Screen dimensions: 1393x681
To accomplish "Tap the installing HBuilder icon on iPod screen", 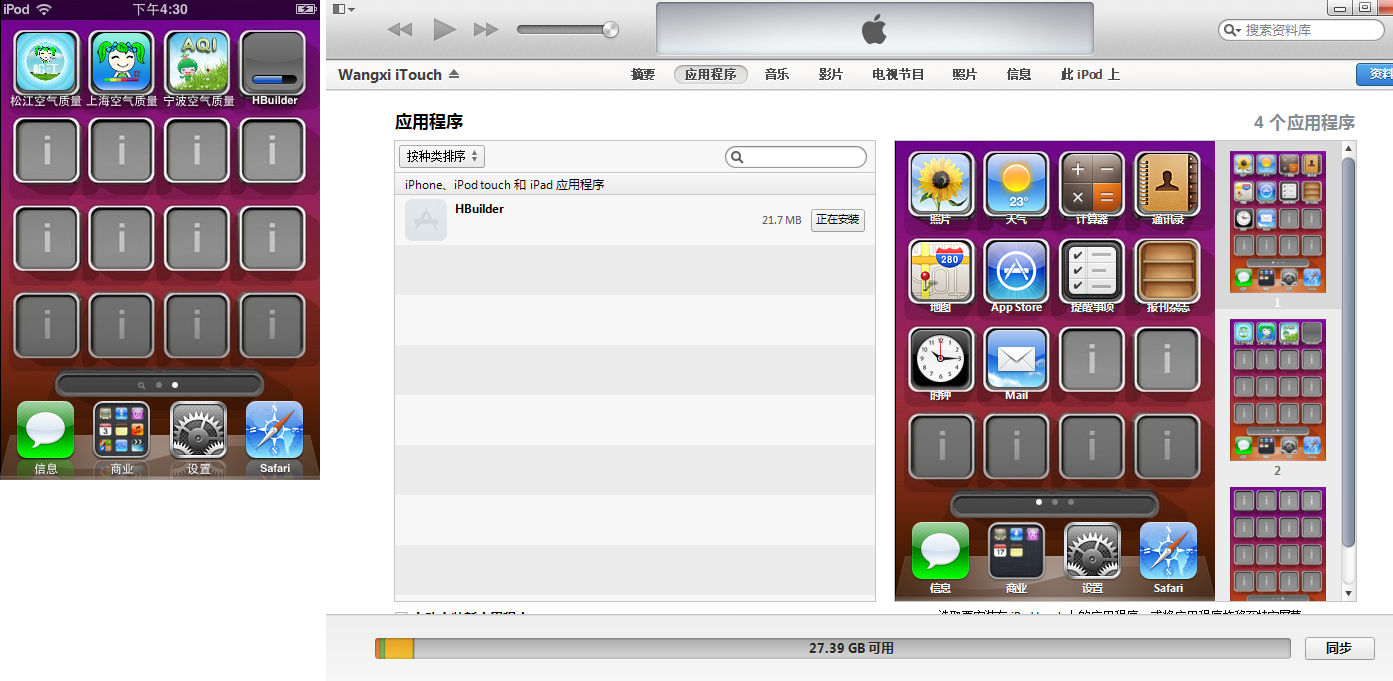I will click(x=273, y=62).
